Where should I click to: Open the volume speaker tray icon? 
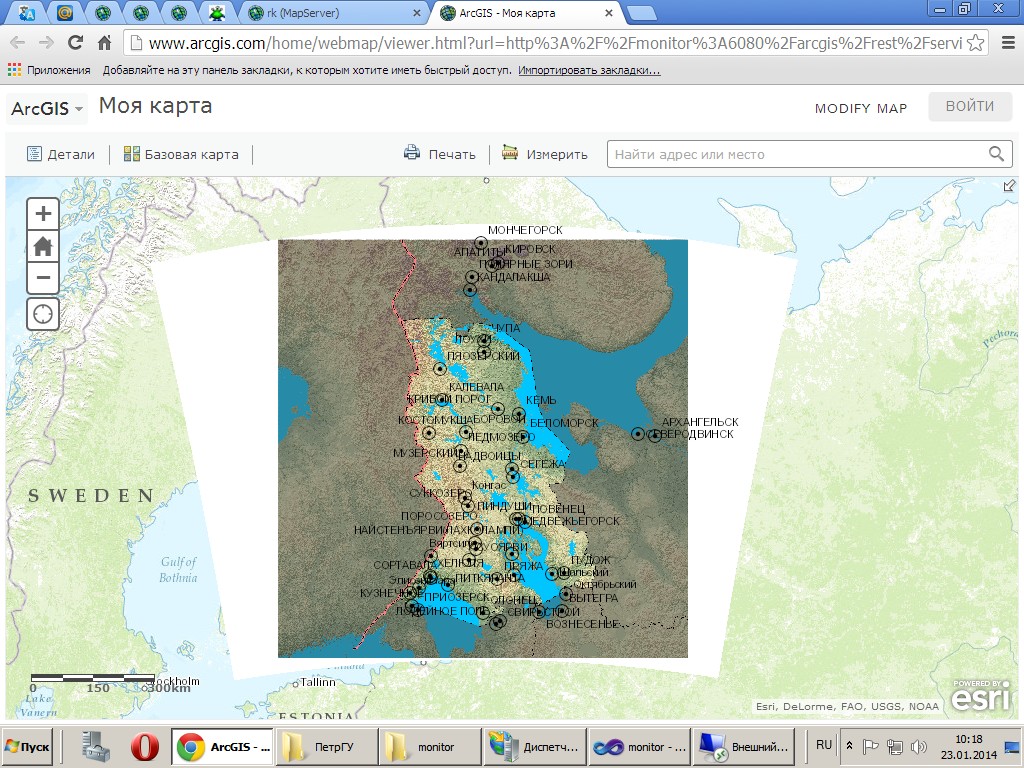(x=918, y=746)
